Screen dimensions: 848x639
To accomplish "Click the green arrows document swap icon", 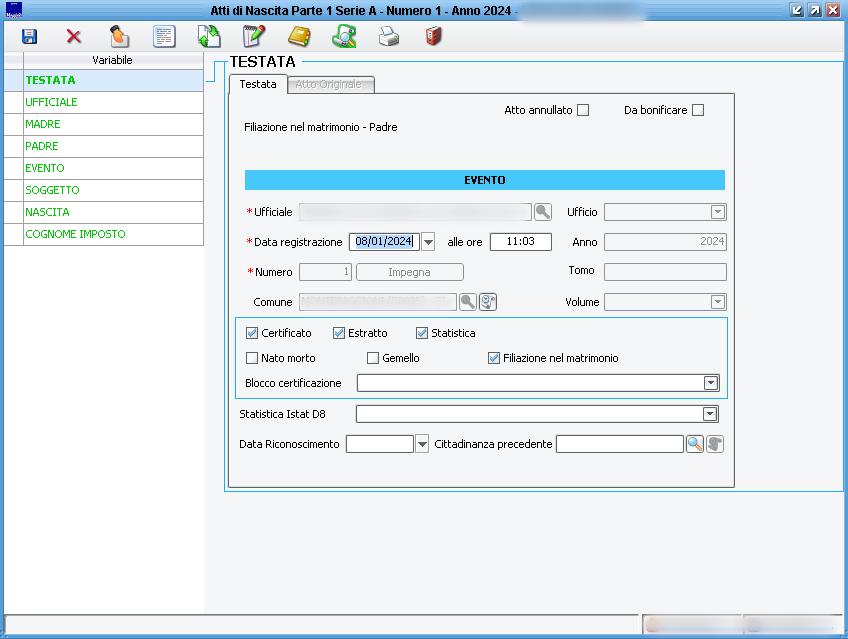I will coord(209,37).
